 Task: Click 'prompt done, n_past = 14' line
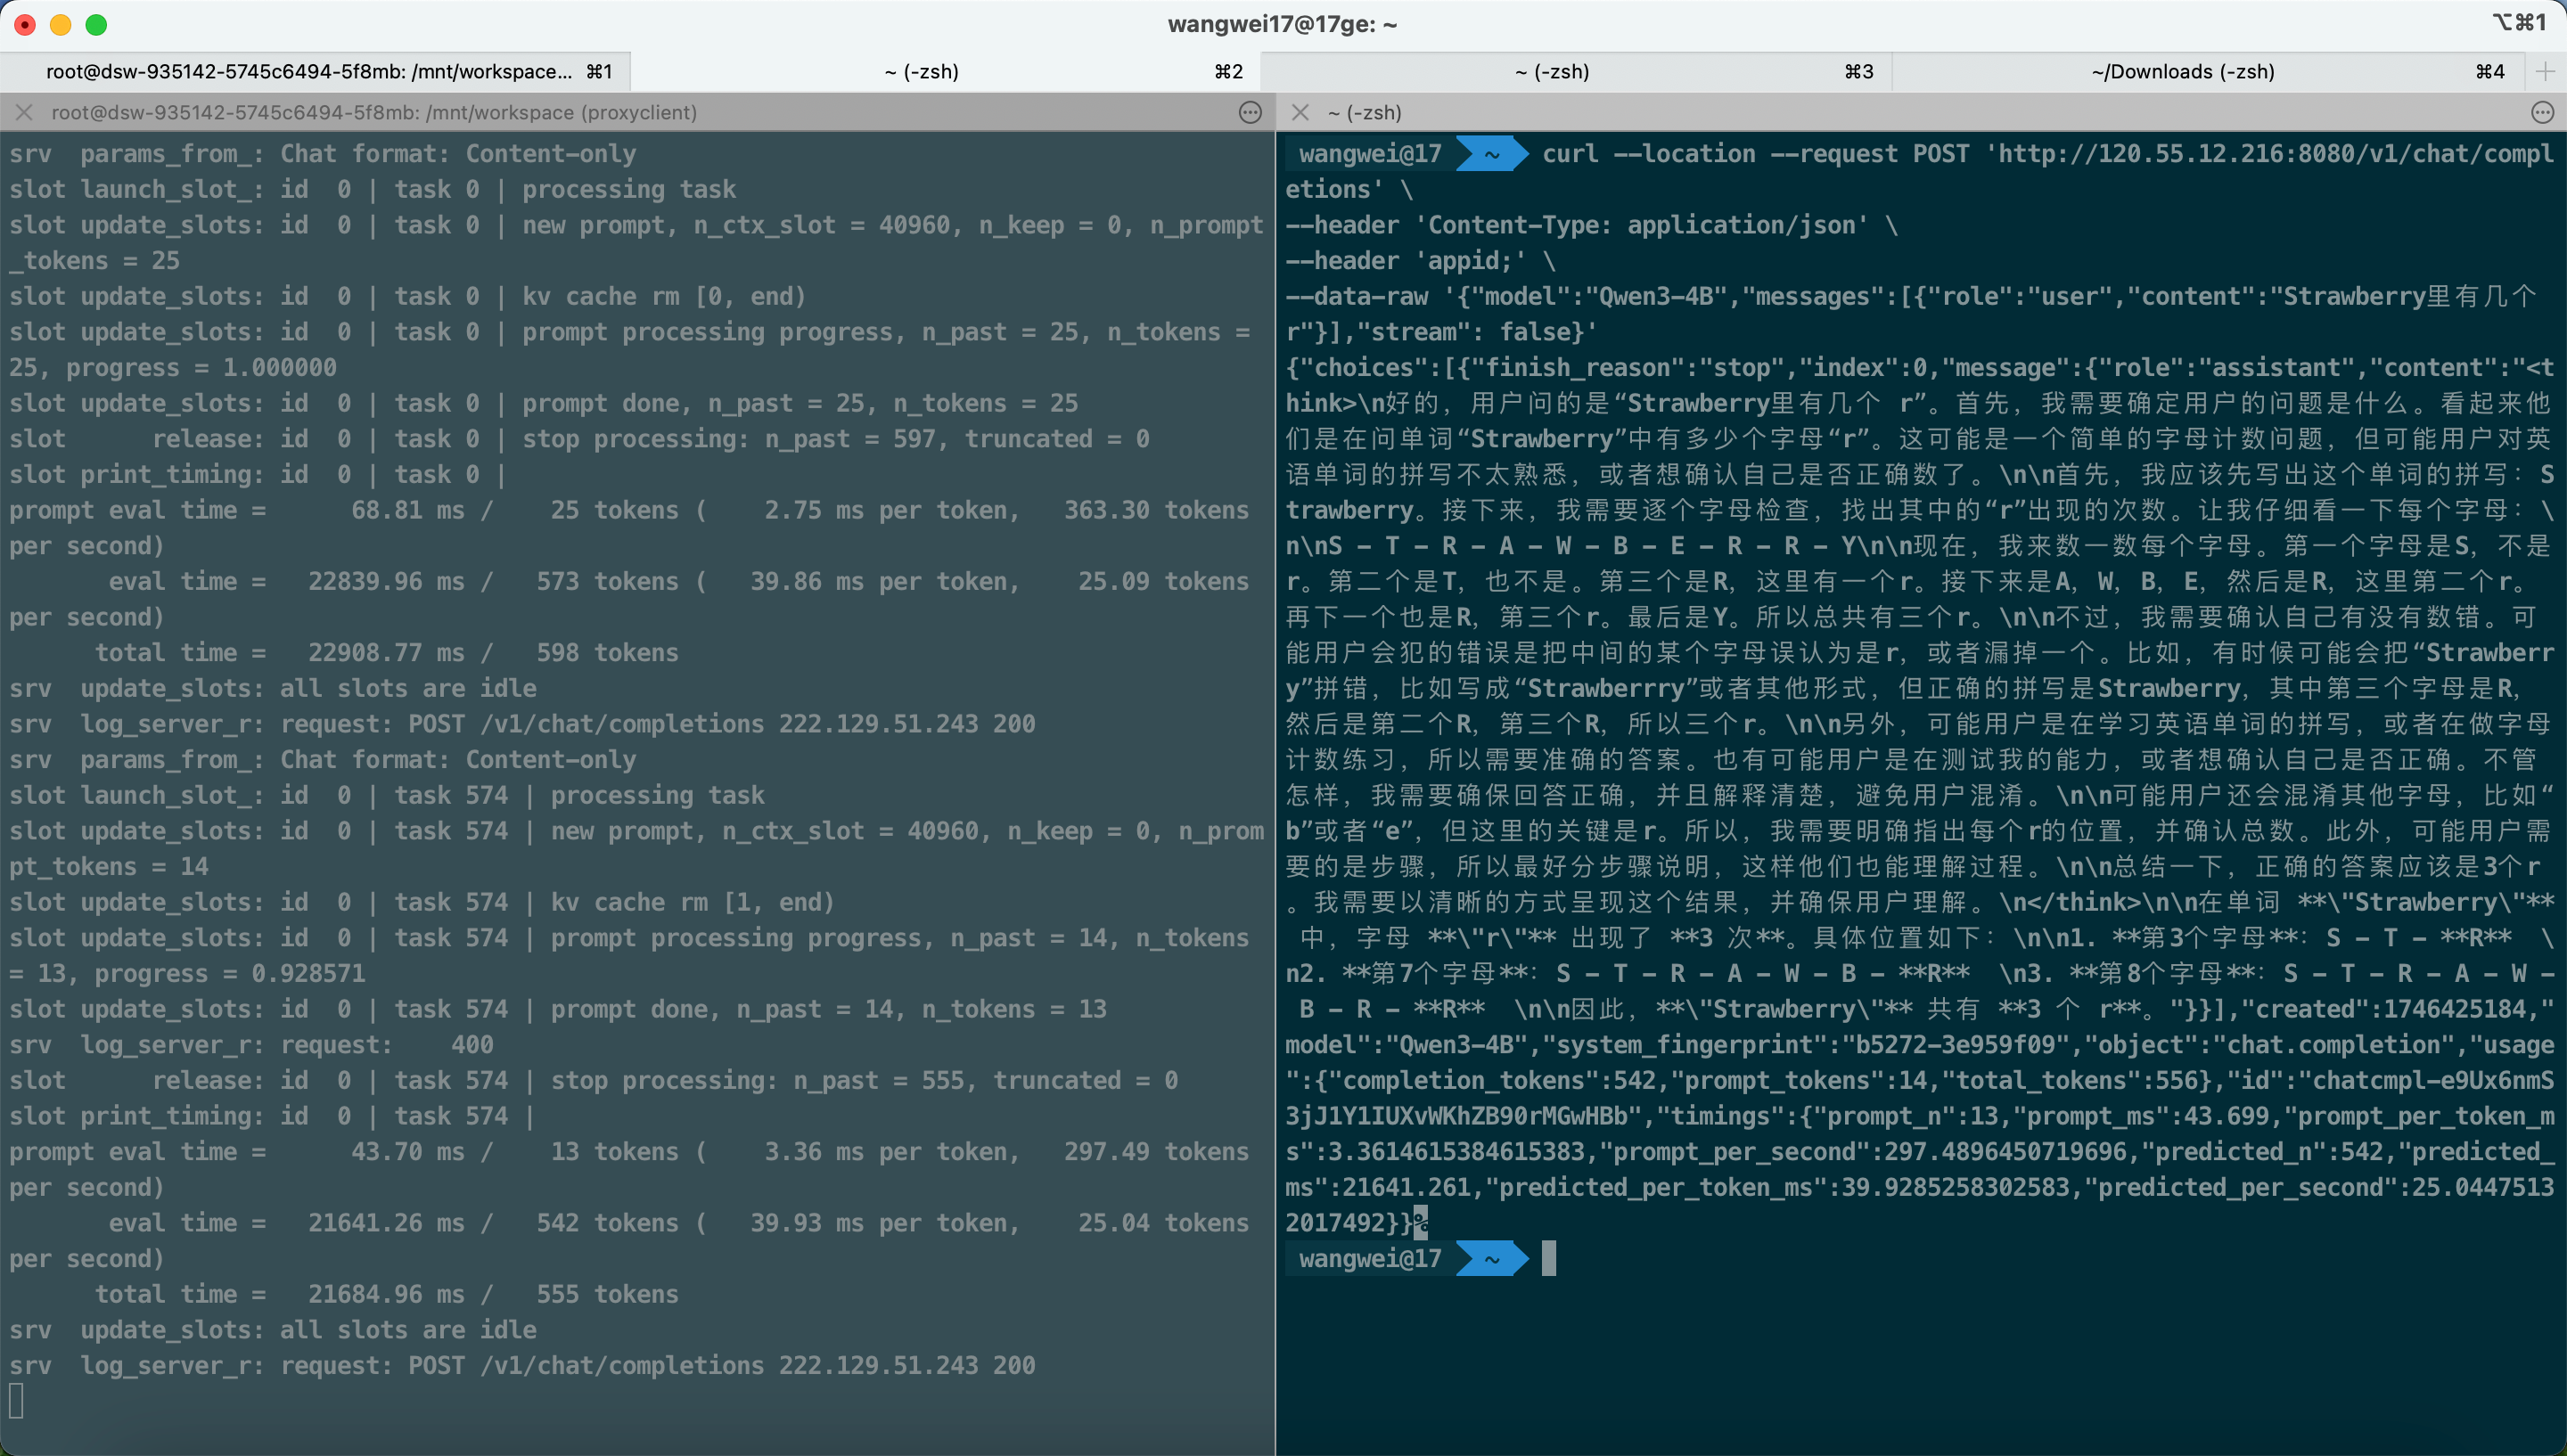coord(558,1009)
